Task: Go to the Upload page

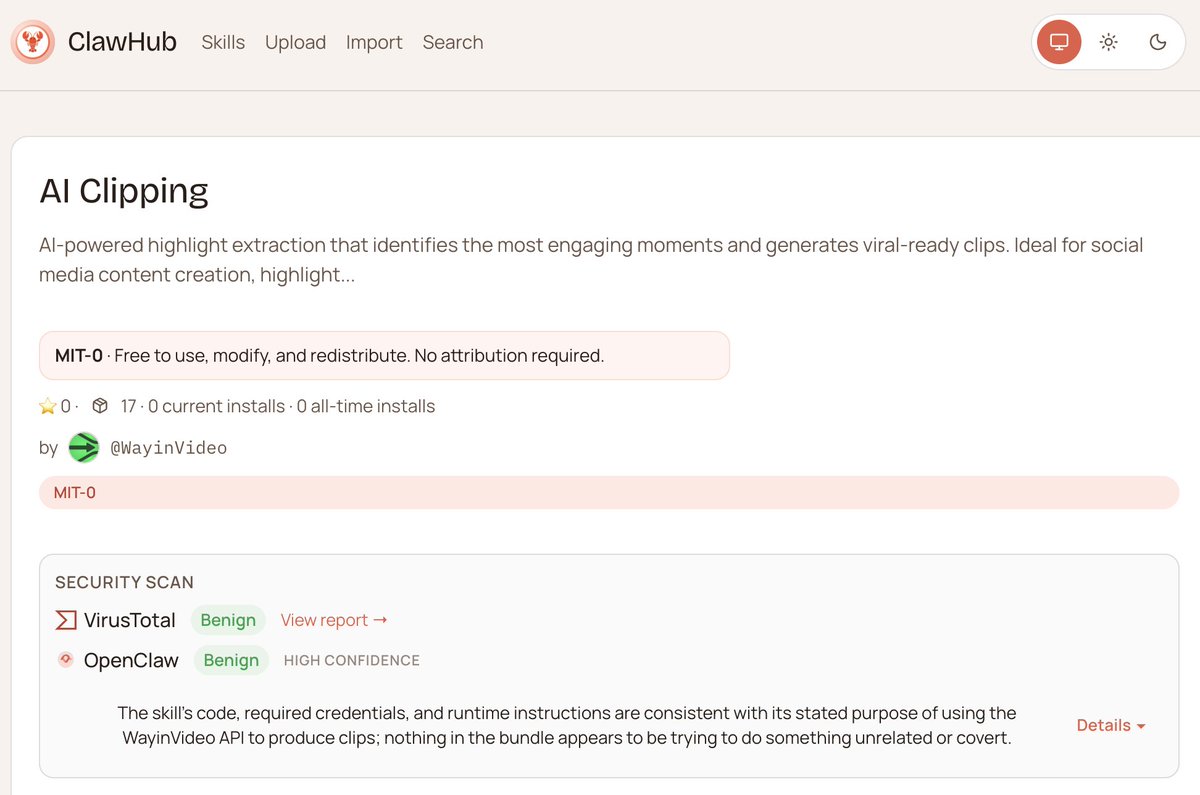Action: pyautogui.click(x=295, y=42)
